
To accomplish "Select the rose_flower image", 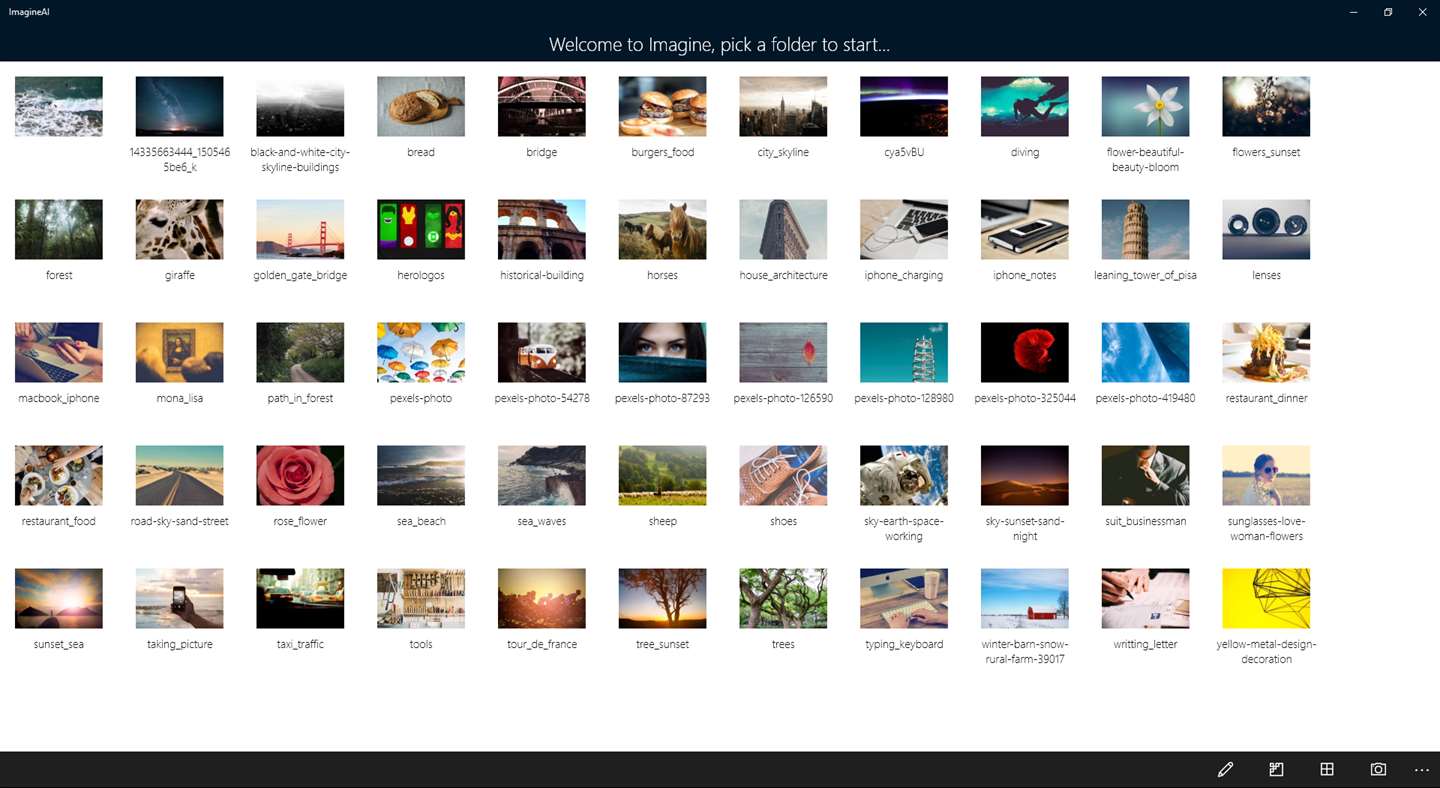I will (300, 475).
